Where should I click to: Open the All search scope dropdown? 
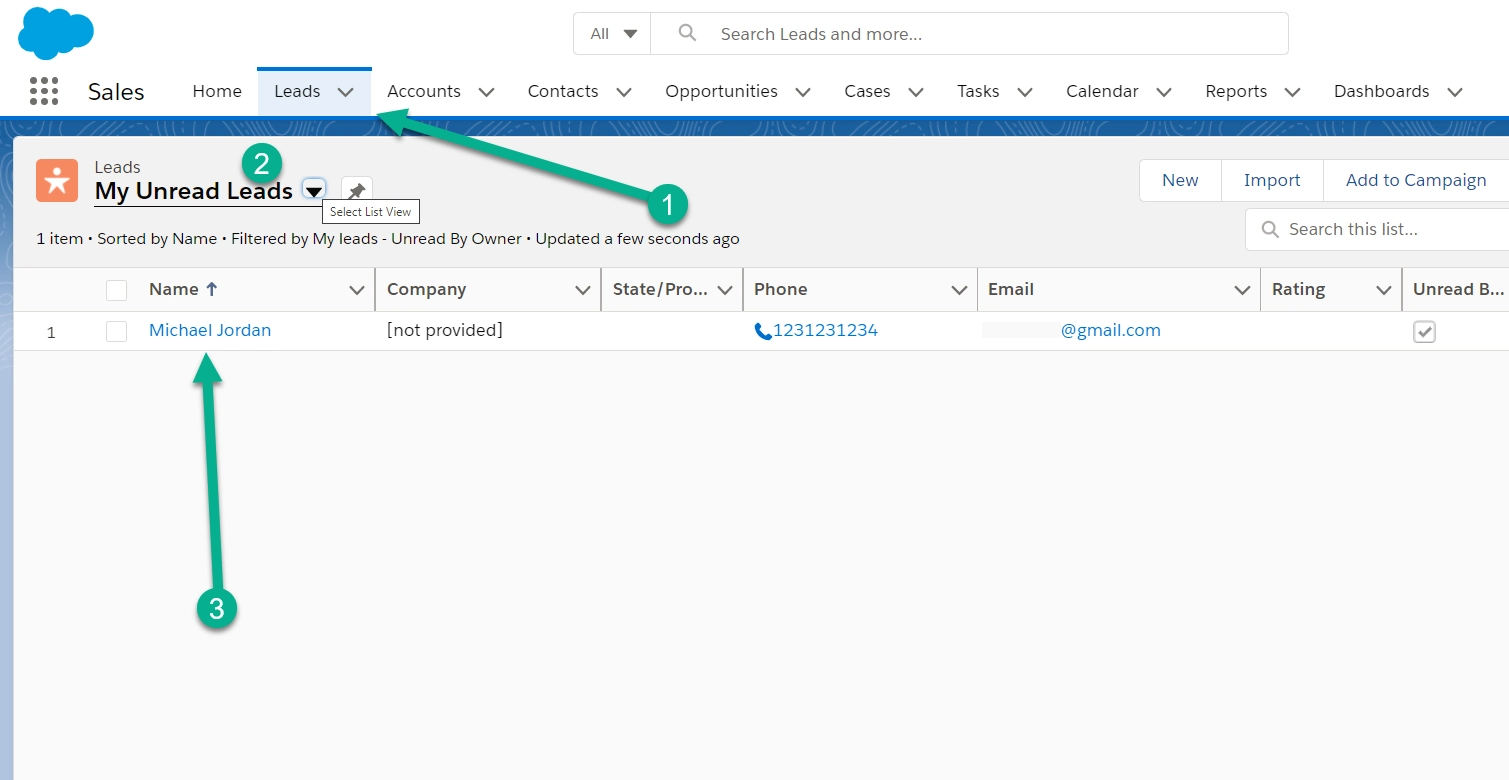[612, 33]
